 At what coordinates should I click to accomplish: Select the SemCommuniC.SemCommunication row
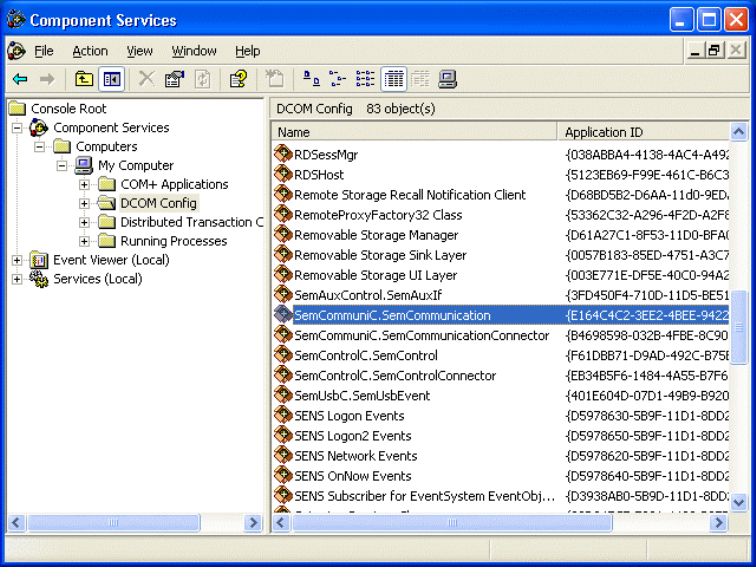(501, 315)
